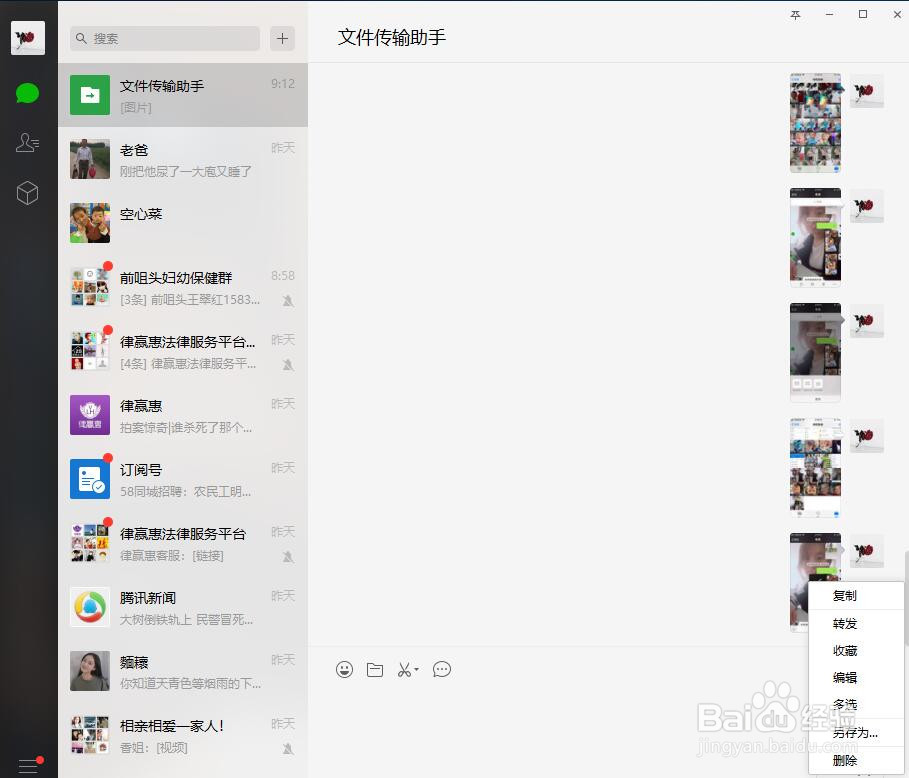Open the screenshot options dropdown arrow
Image resolution: width=909 pixels, height=778 pixels.
click(x=415, y=670)
